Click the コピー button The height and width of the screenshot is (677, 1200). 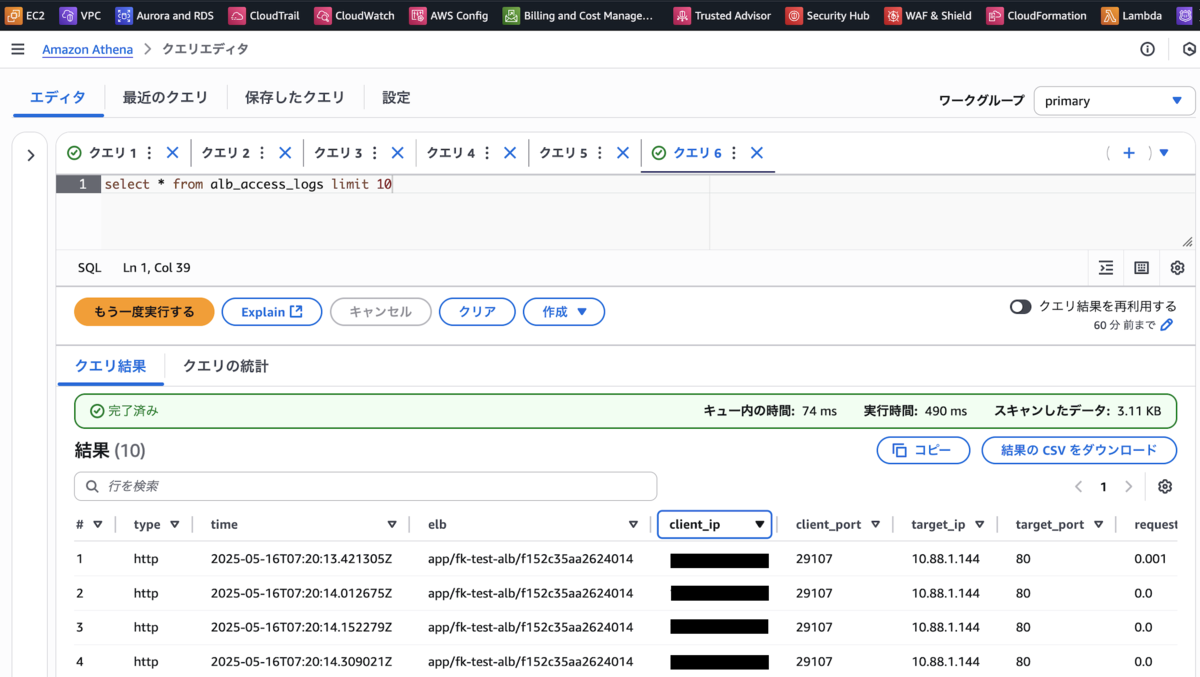[923, 451]
